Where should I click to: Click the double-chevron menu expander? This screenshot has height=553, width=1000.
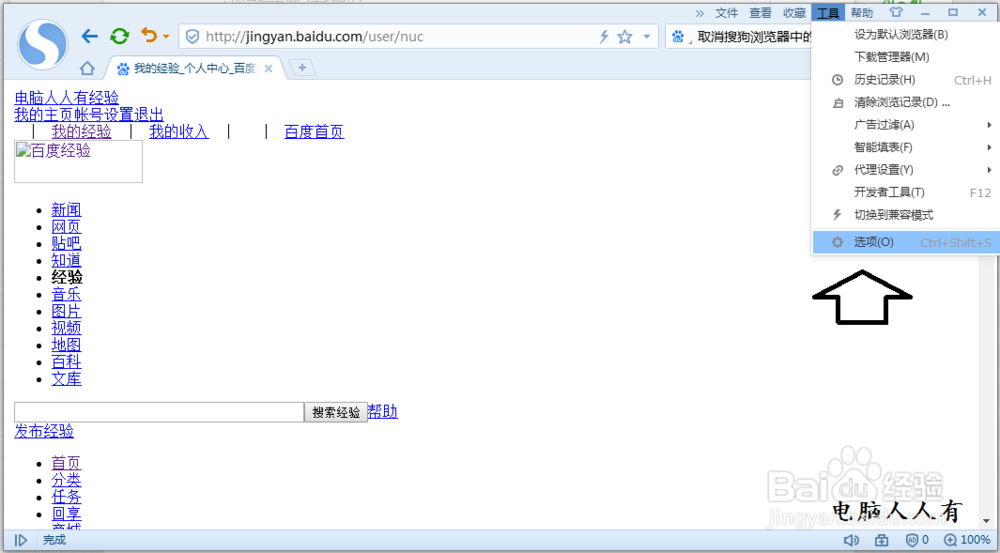(x=700, y=13)
